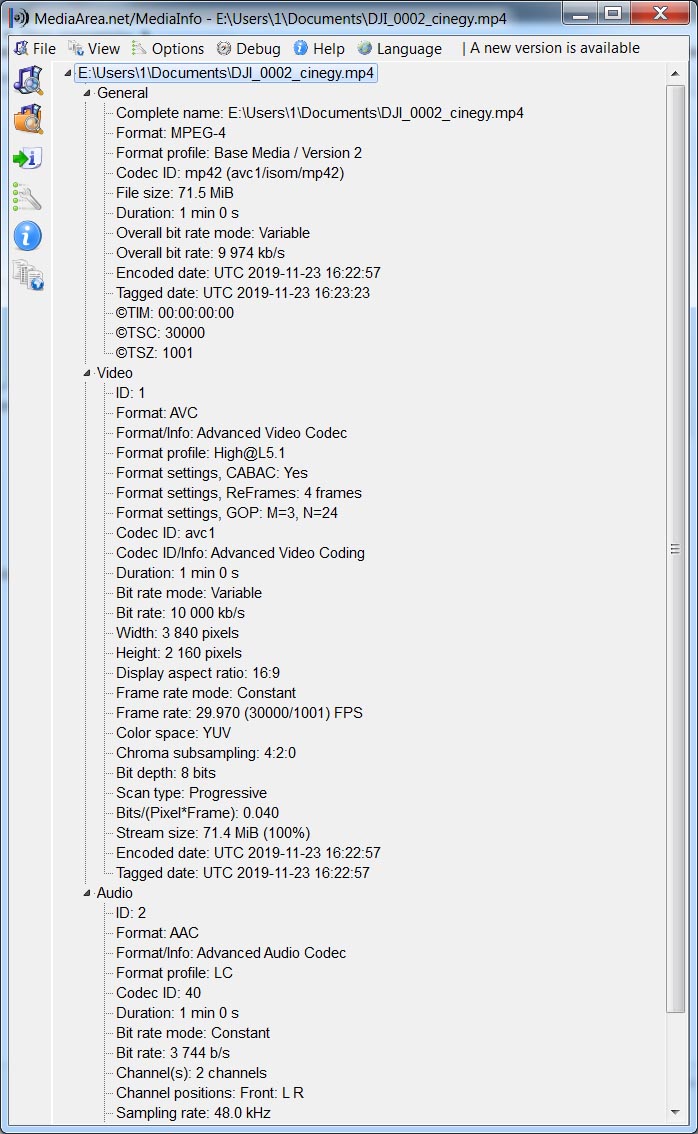Select '©TSZ: 1001' row
Image resolution: width=698 pixels, height=1134 pixels.
point(155,353)
